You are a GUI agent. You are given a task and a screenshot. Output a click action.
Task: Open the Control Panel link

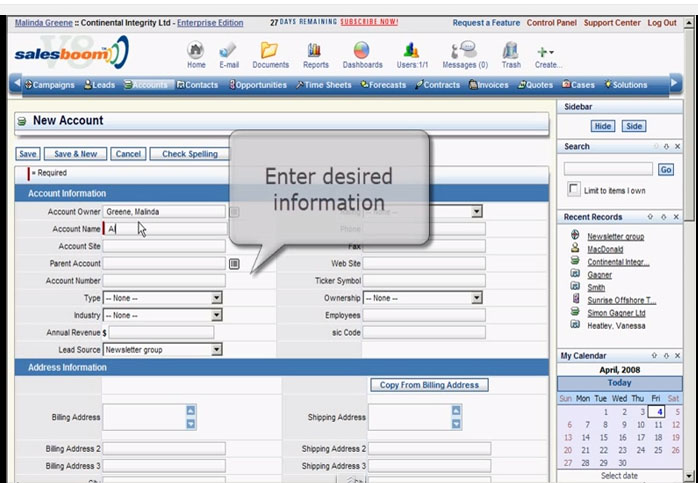tap(552, 23)
